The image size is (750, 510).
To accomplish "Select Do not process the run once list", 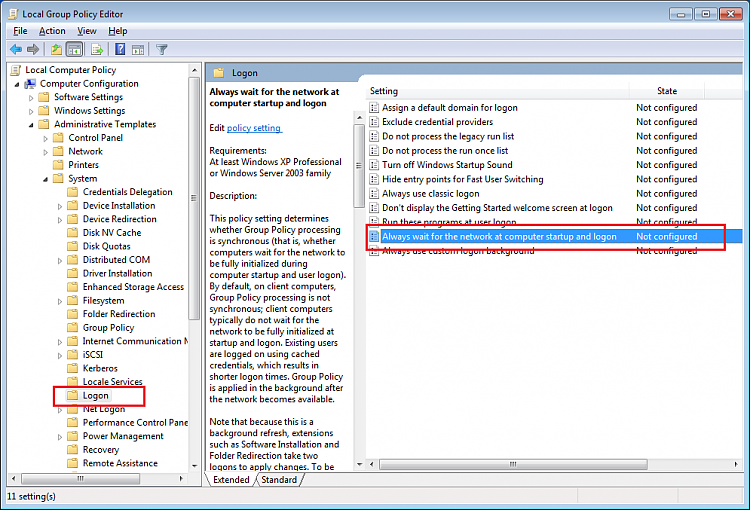I will (x=445, y=151).
